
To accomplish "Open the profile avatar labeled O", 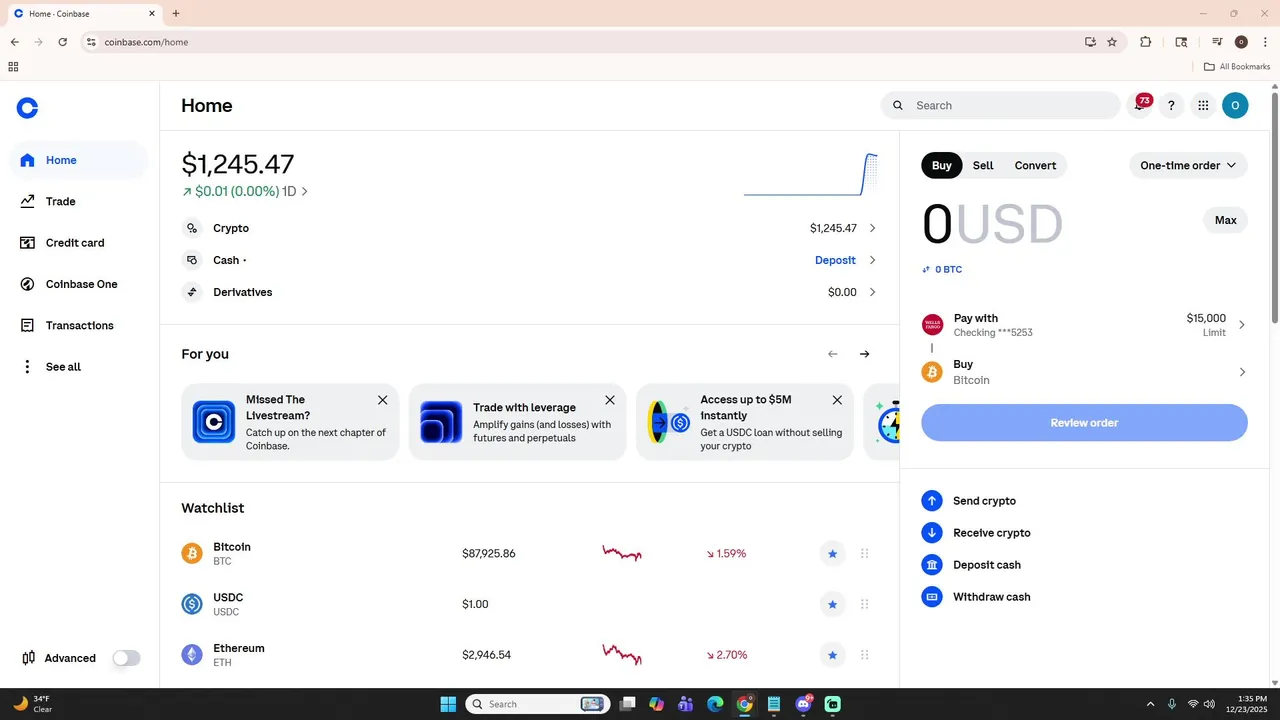I will point(1235,105).
